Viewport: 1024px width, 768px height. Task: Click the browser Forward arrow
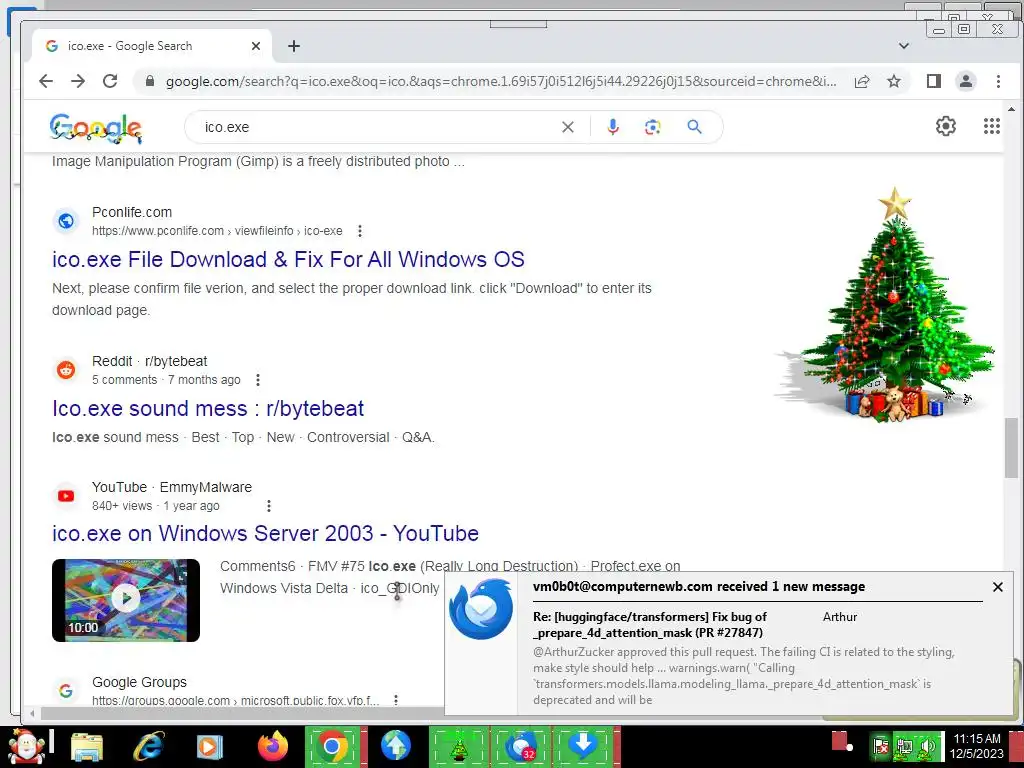78,81
